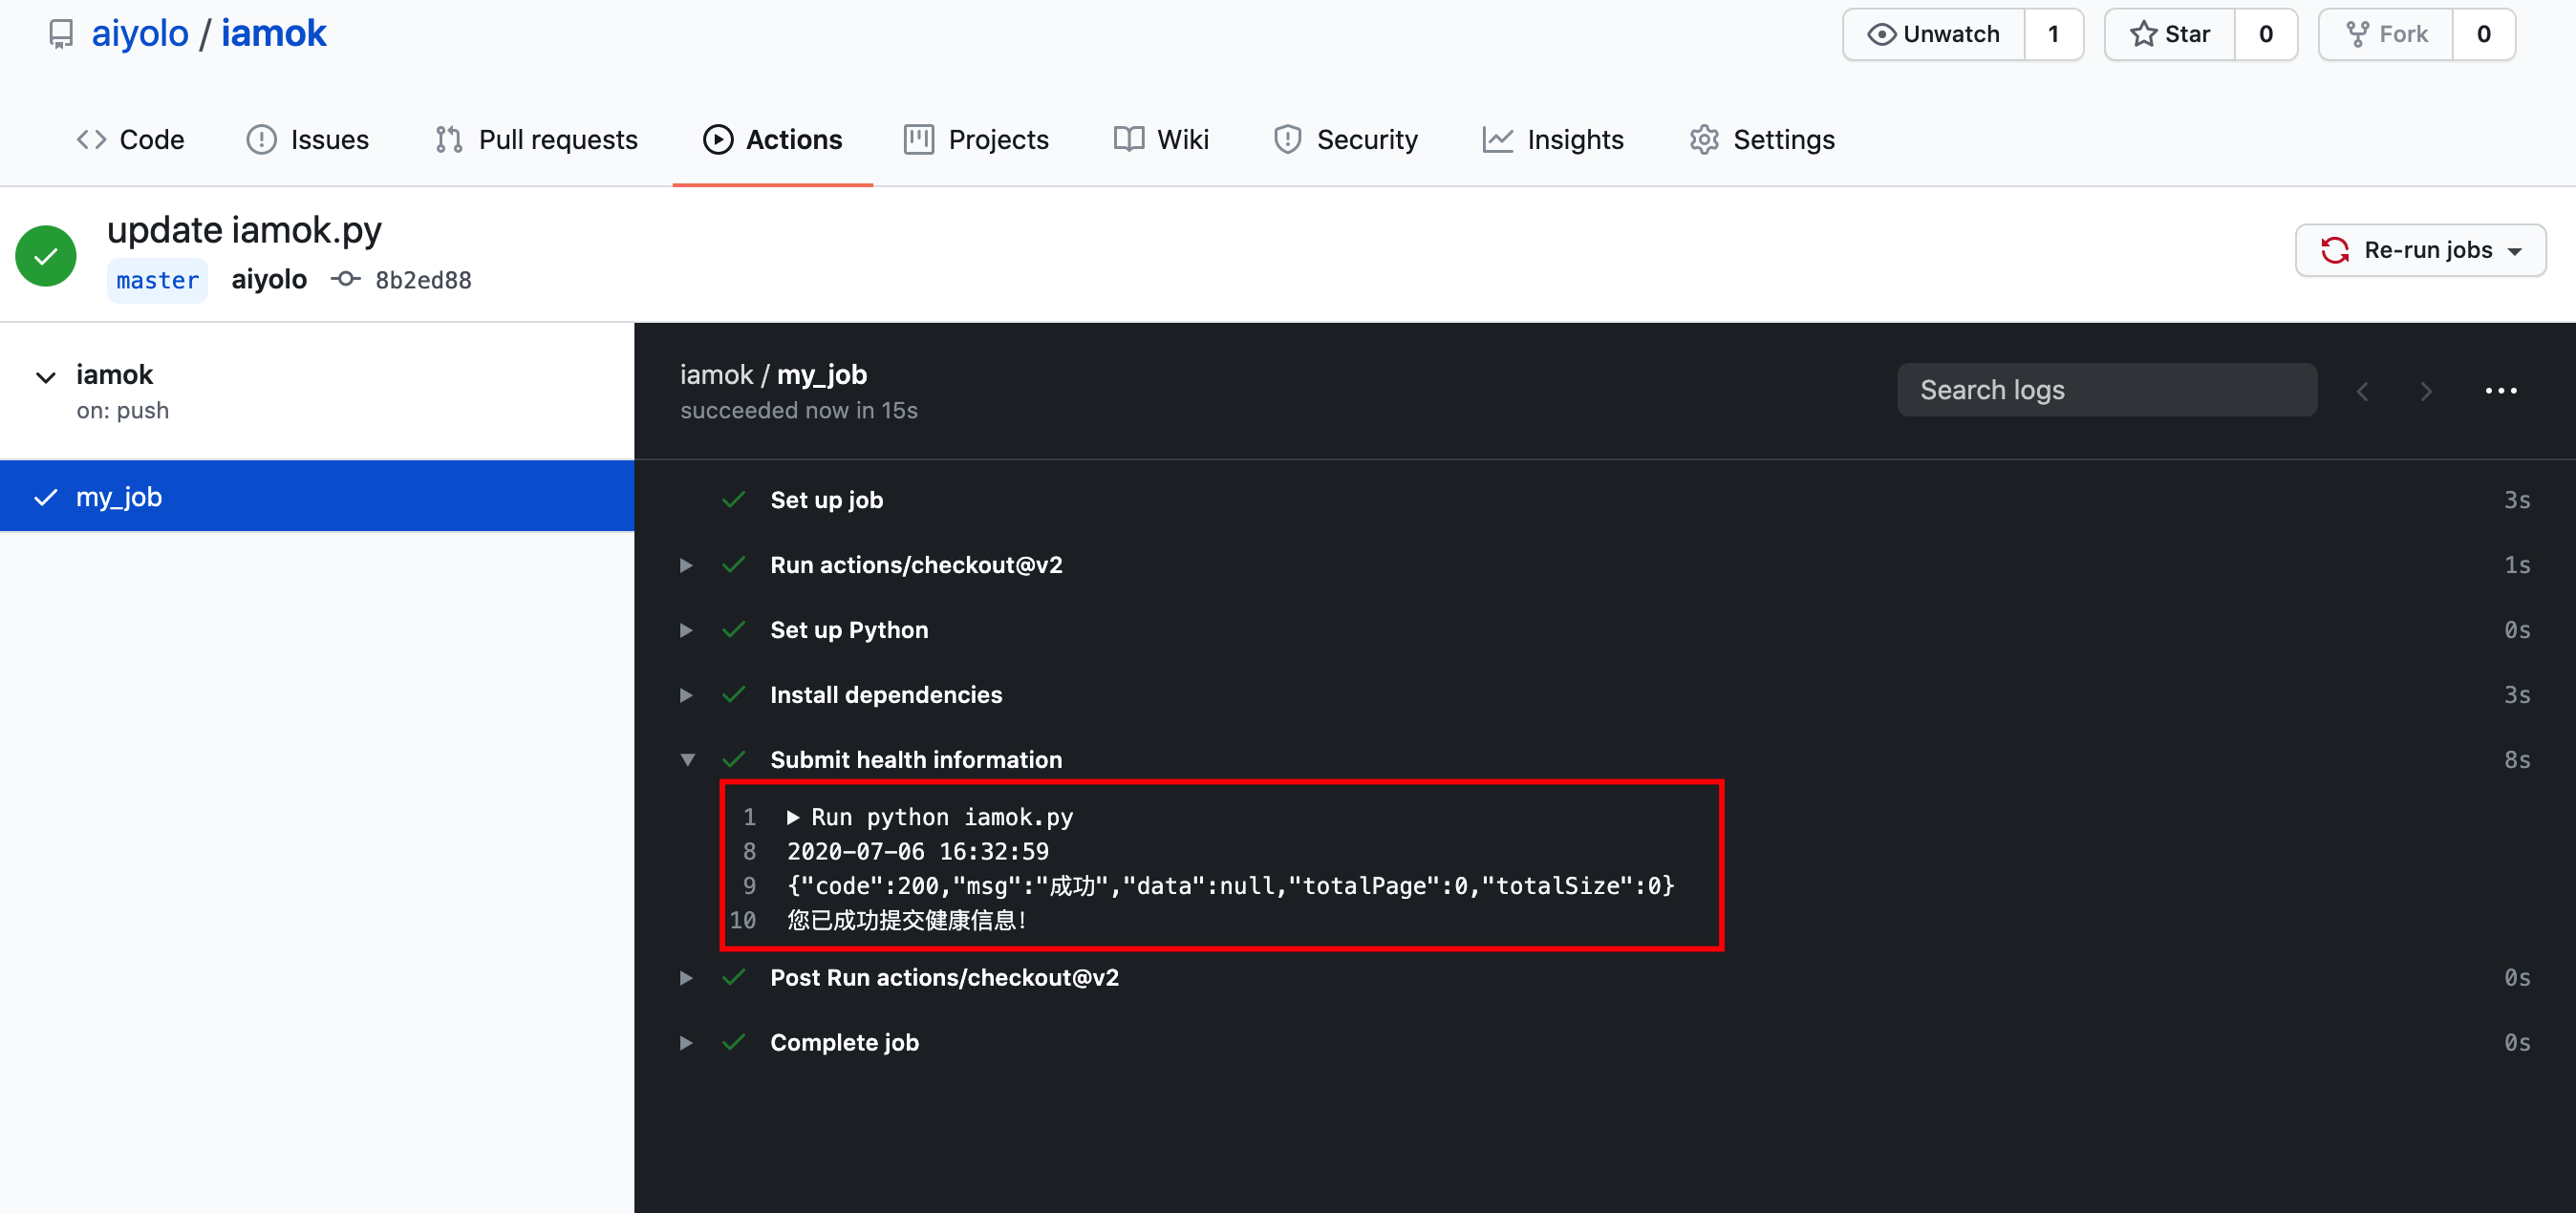Collapse the Submit health information step

[x=687, y=760]
